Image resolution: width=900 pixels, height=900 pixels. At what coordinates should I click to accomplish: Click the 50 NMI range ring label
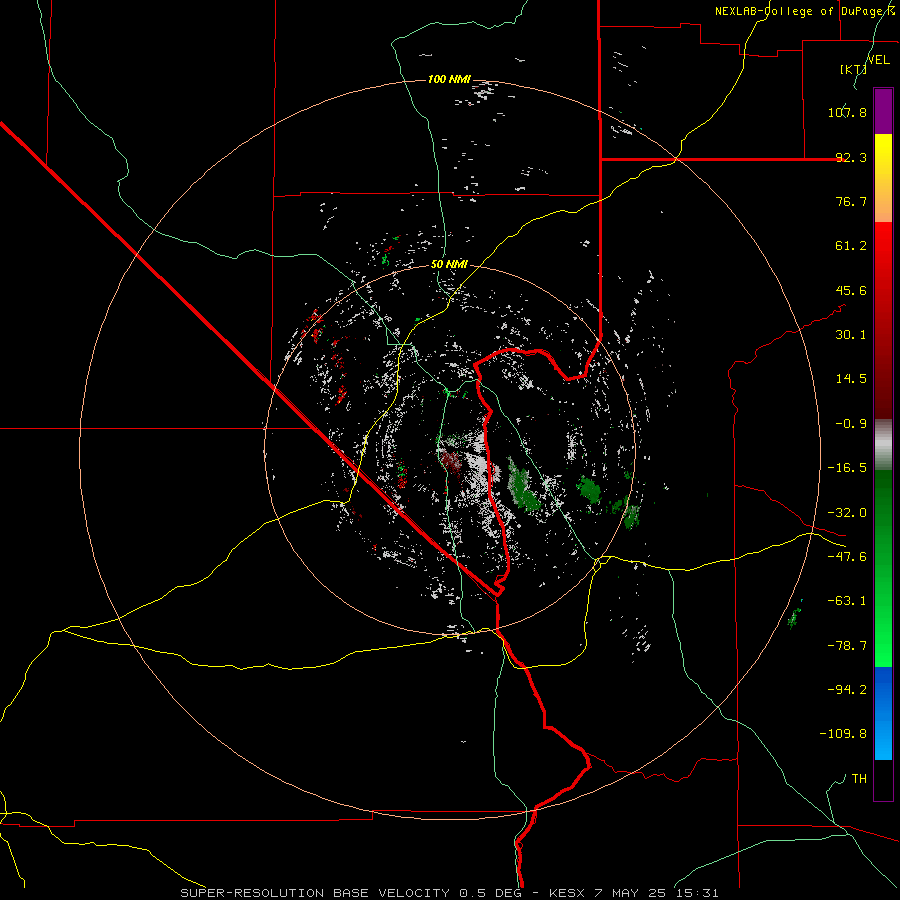pos(449,264)
